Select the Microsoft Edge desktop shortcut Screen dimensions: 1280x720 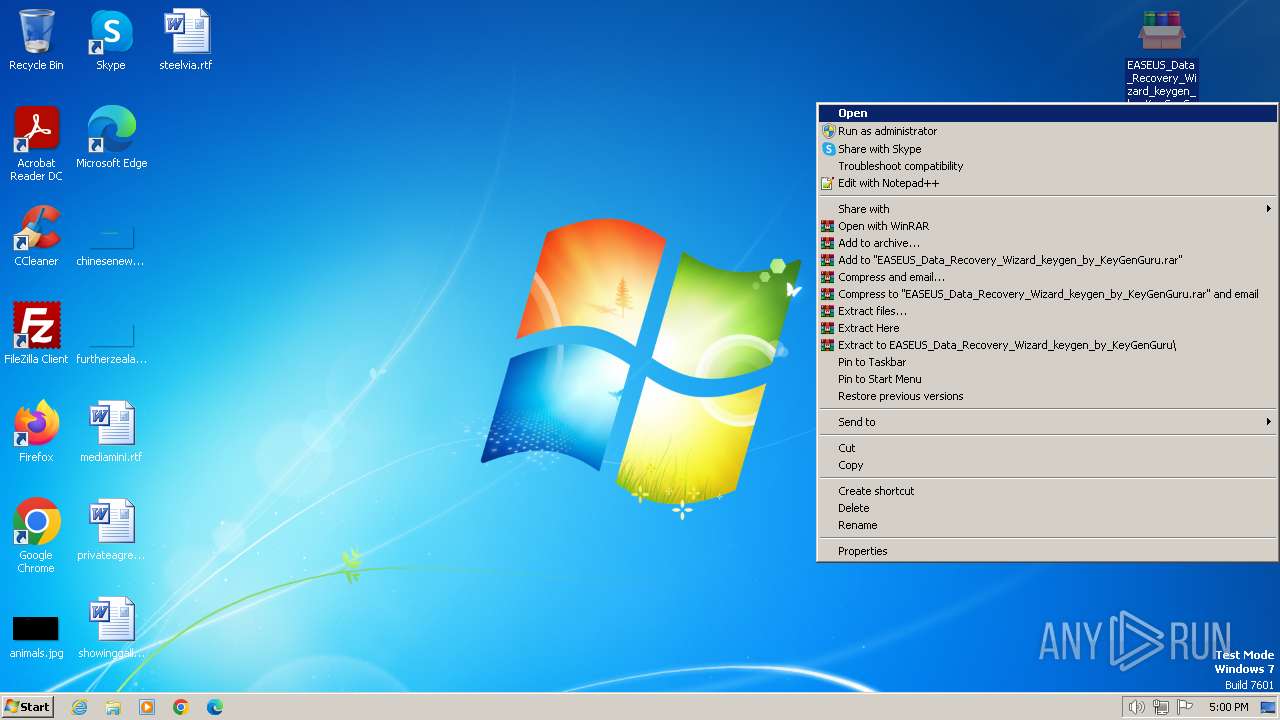[x=111, y=138]
